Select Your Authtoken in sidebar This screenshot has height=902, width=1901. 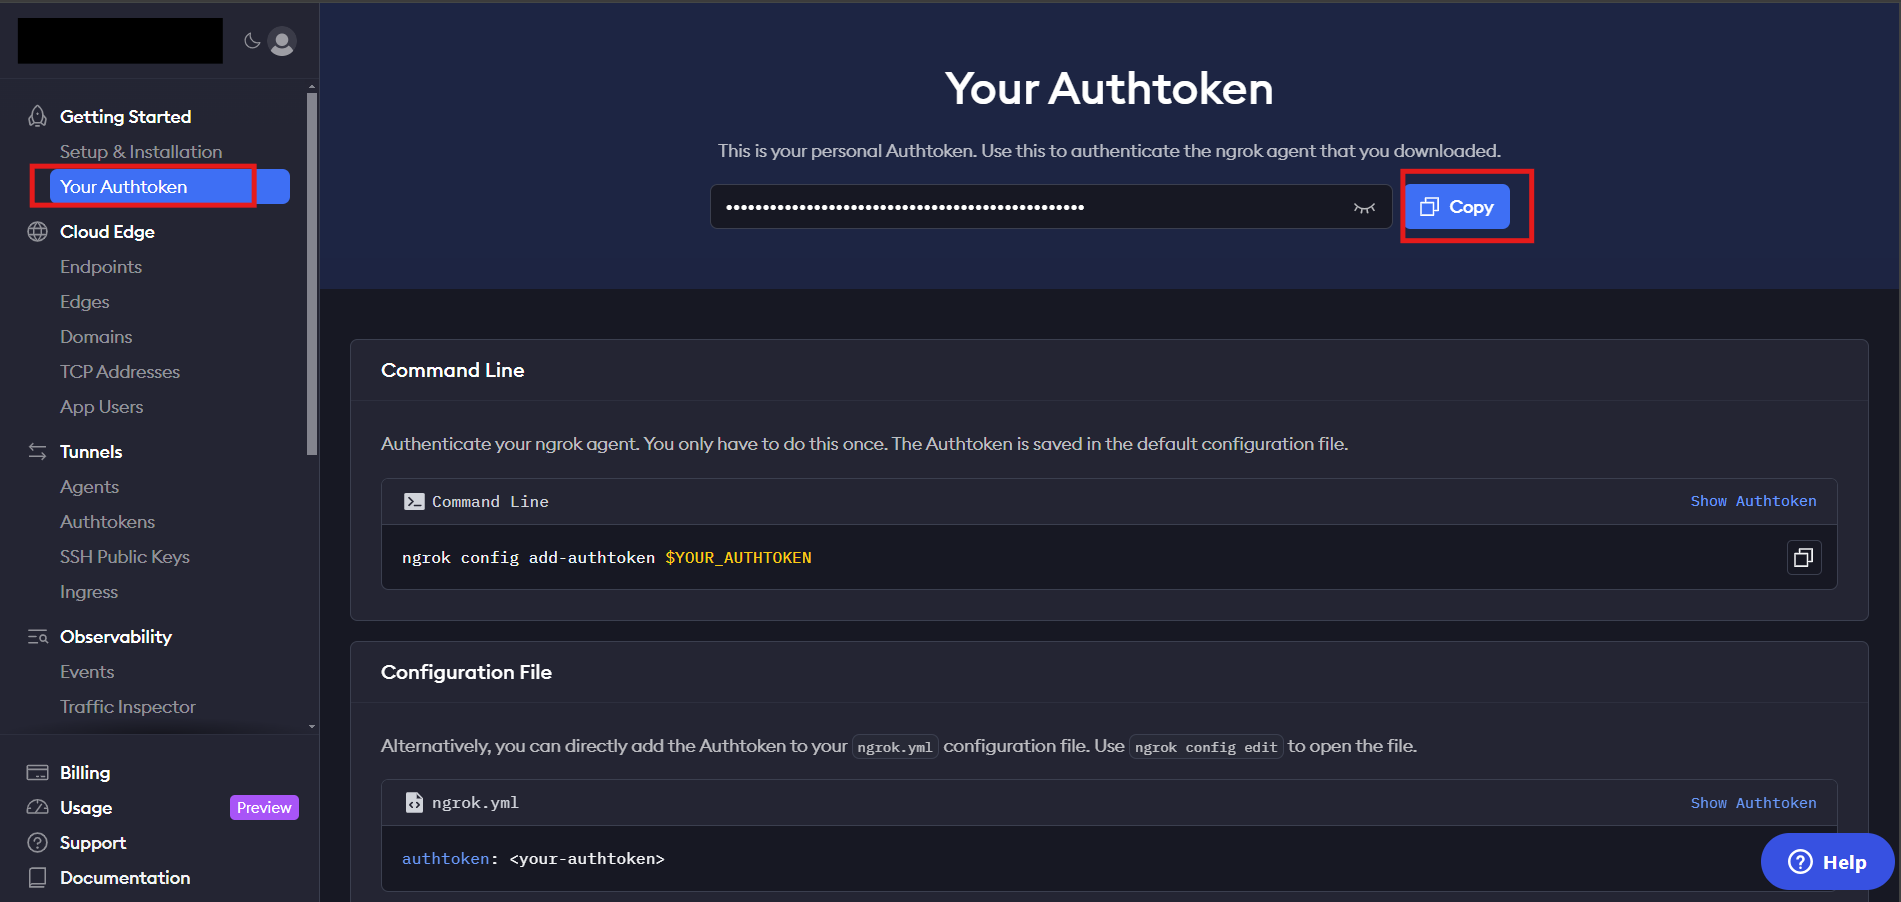(x=170, y=186)
